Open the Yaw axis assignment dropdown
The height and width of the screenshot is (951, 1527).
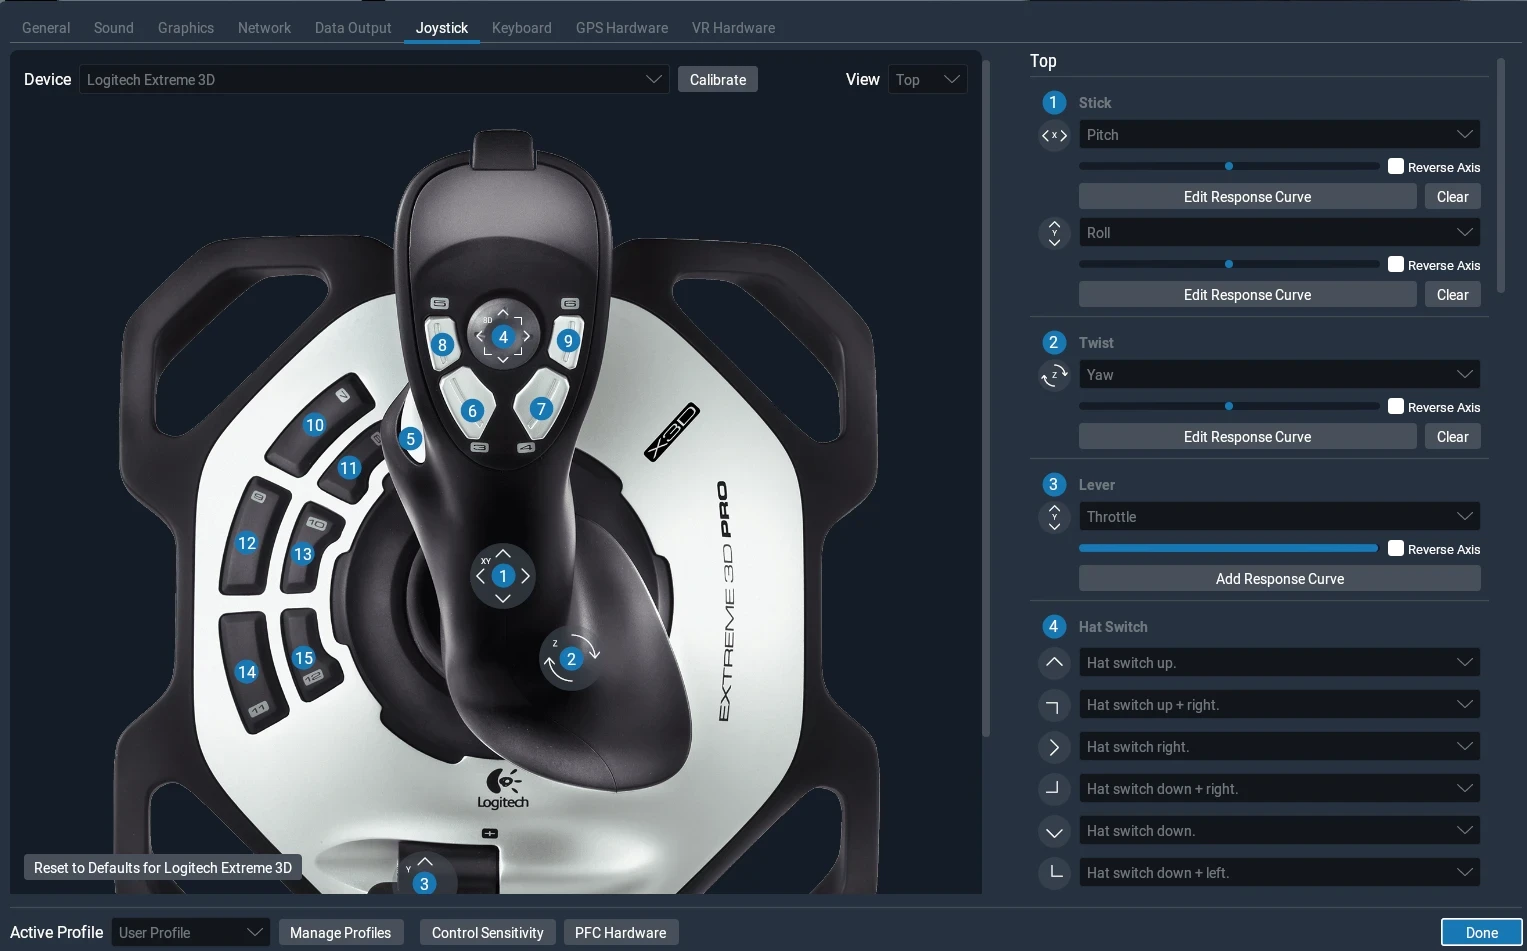pos(1280,375)
